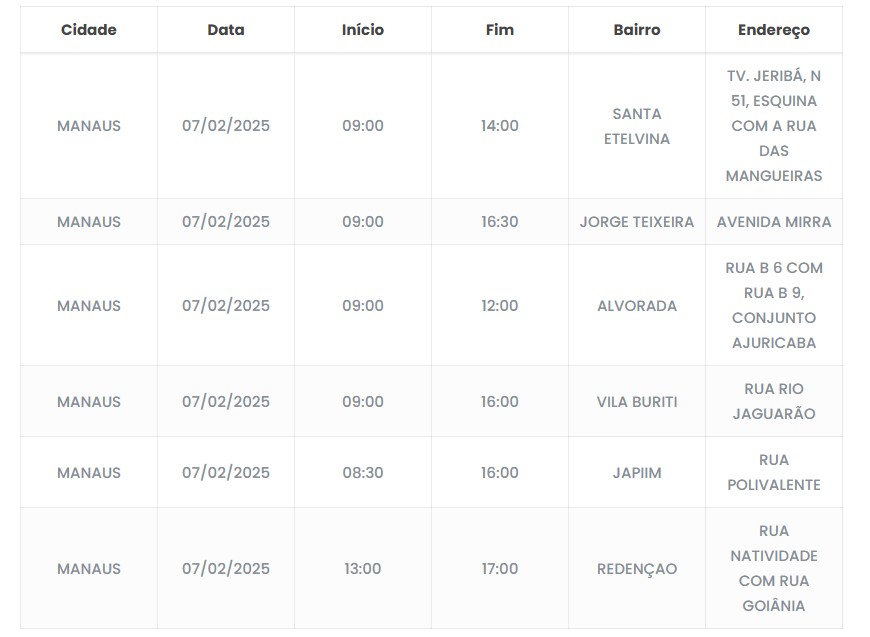Click the JORGE TEIXEIRA bairro cell
870x637 pixels.
point(637,222)
